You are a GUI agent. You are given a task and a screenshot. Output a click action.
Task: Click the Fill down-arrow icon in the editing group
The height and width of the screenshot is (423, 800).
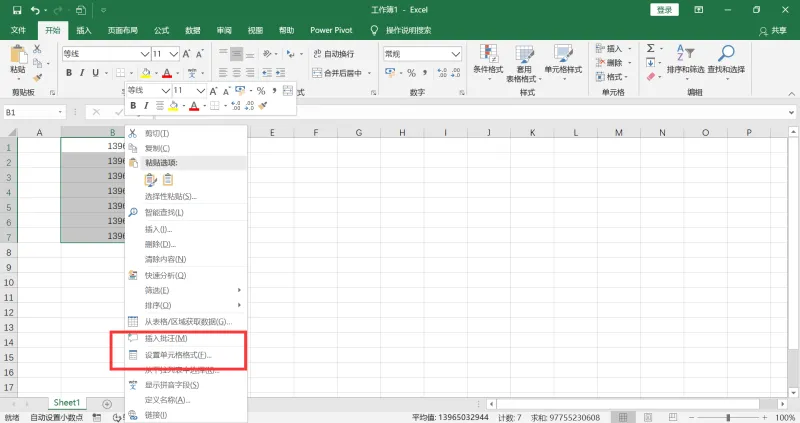[x=651, y=62]
